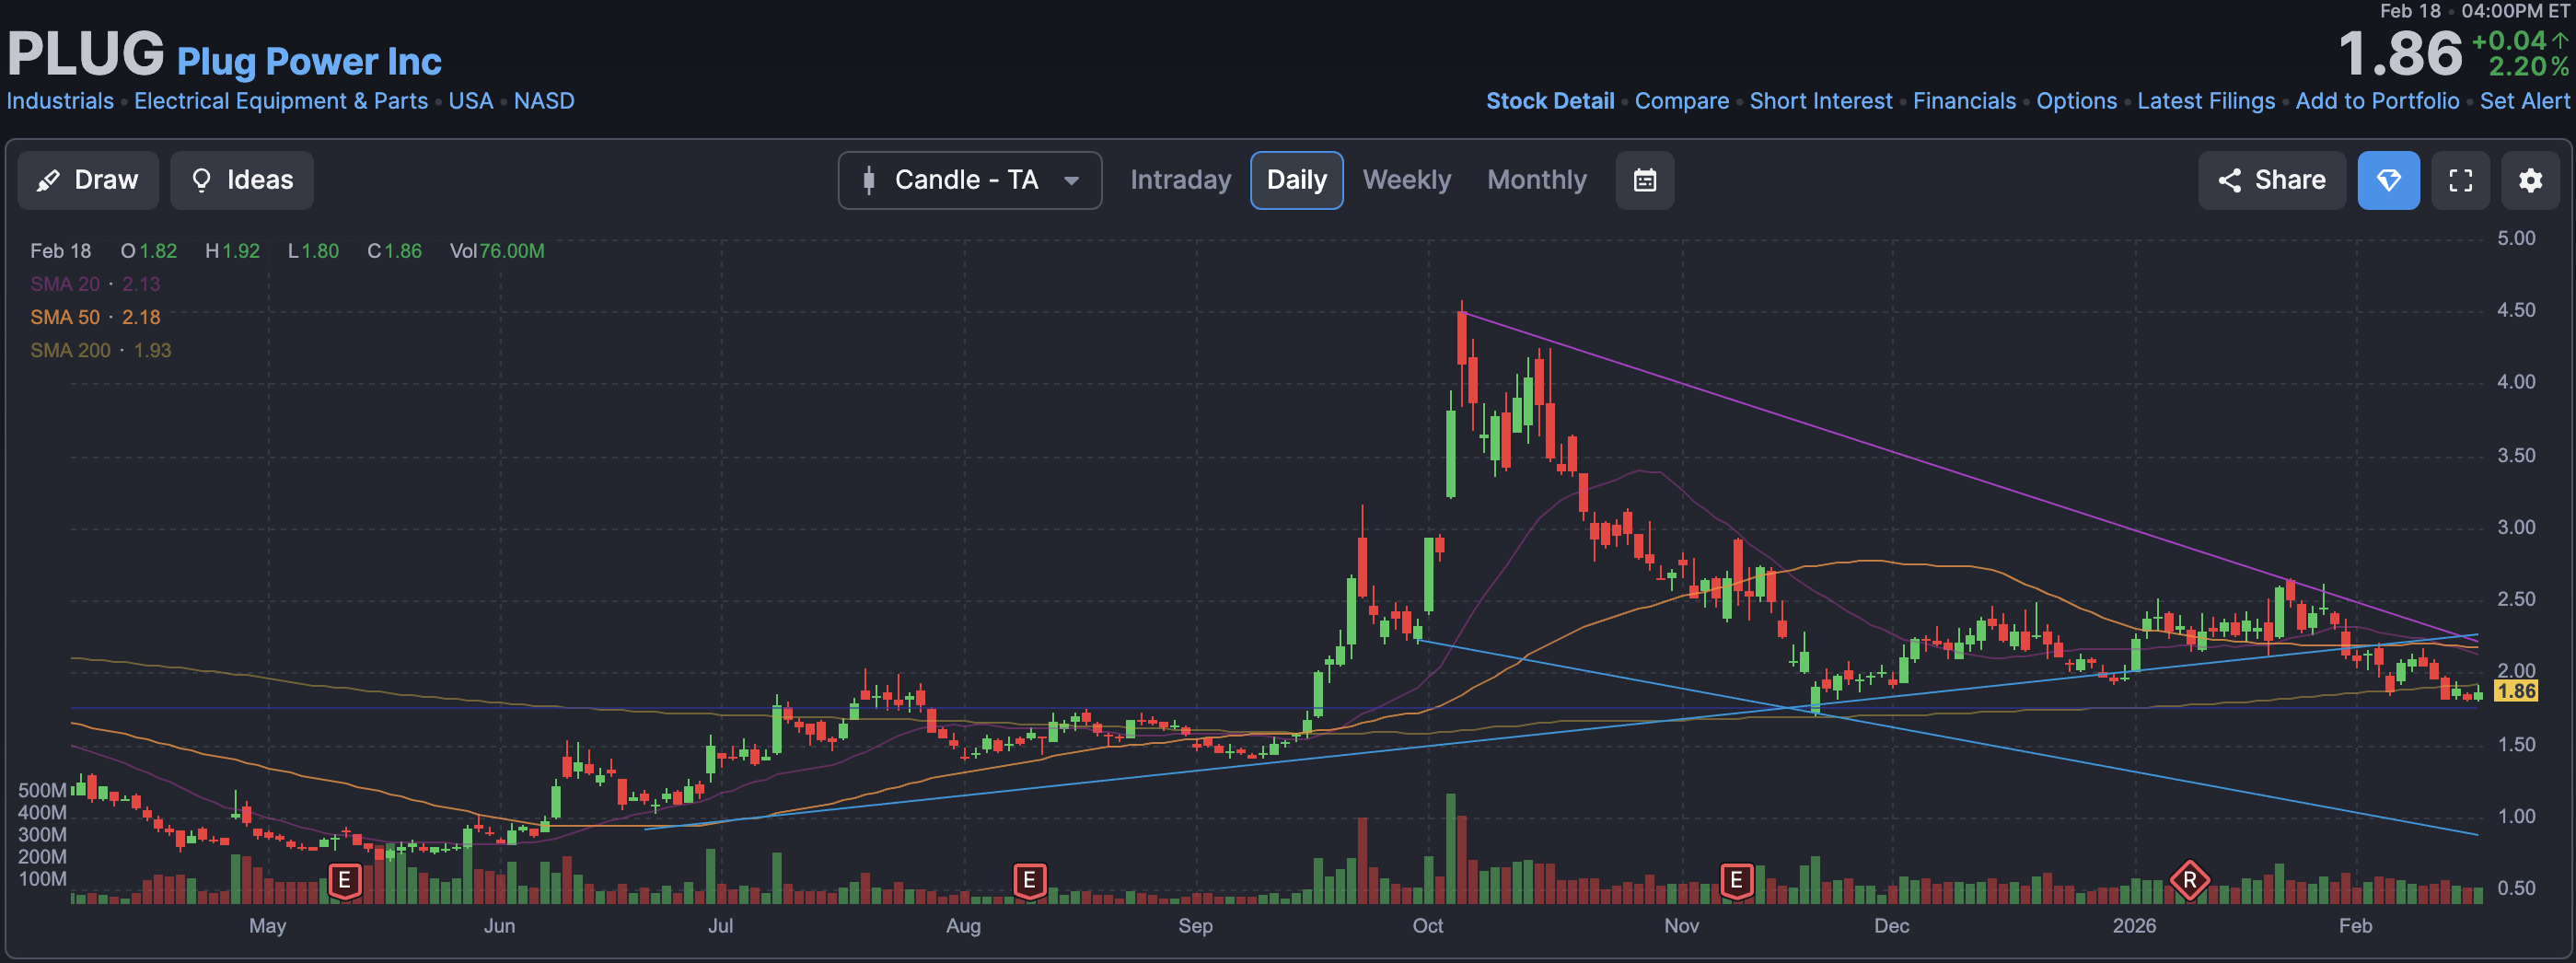The height and width of the screenshot is (963, 2576).
Task: Click the Share button
Action: (2272, 180)
